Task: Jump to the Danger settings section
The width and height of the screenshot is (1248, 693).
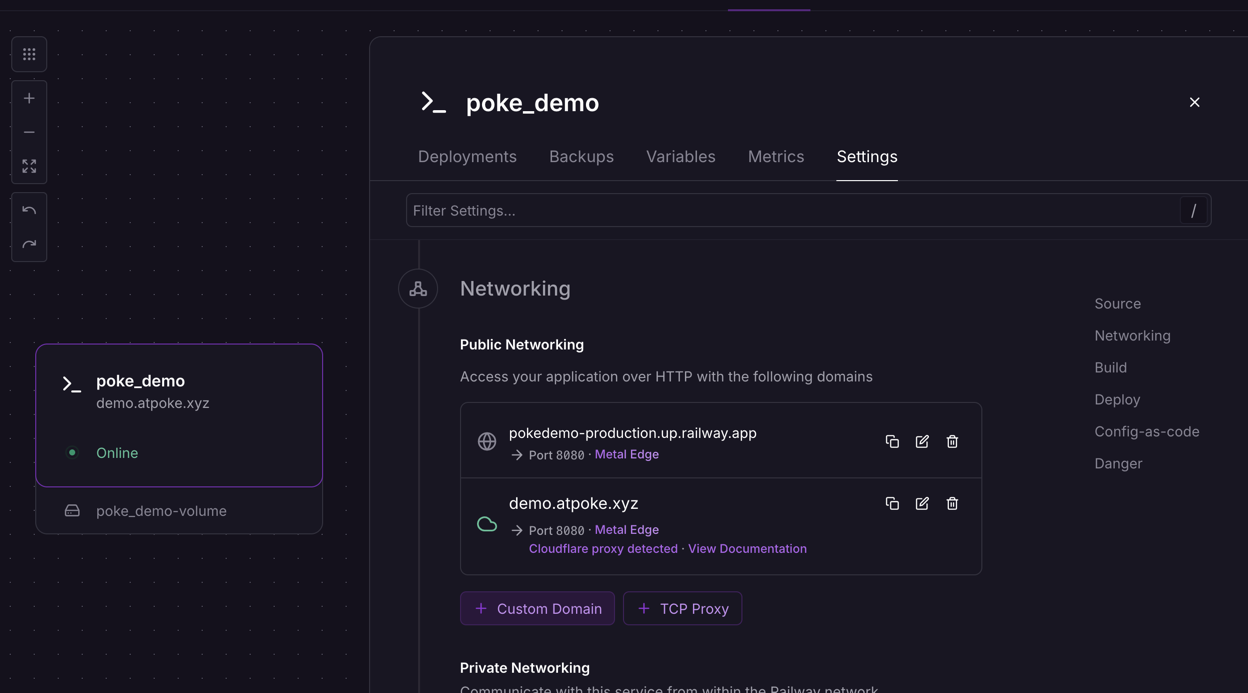Action: (1118, 464)
